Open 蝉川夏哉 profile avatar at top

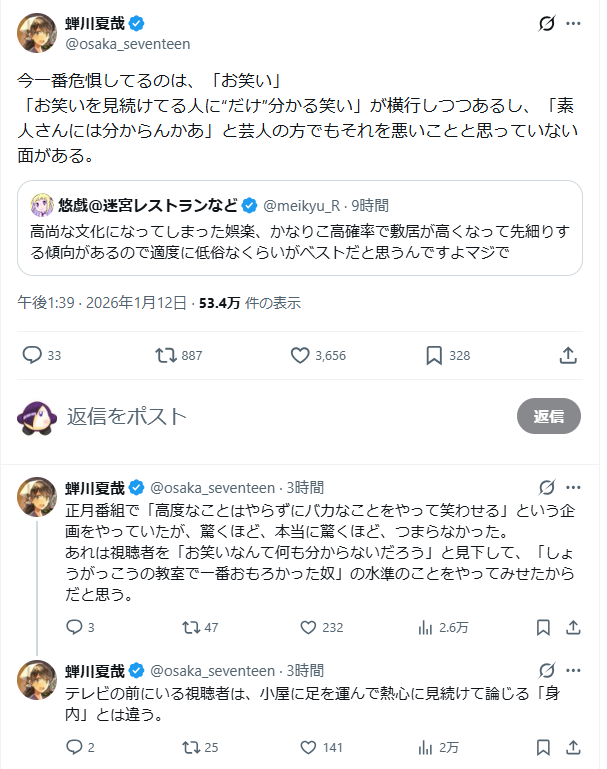click(37, 33)
